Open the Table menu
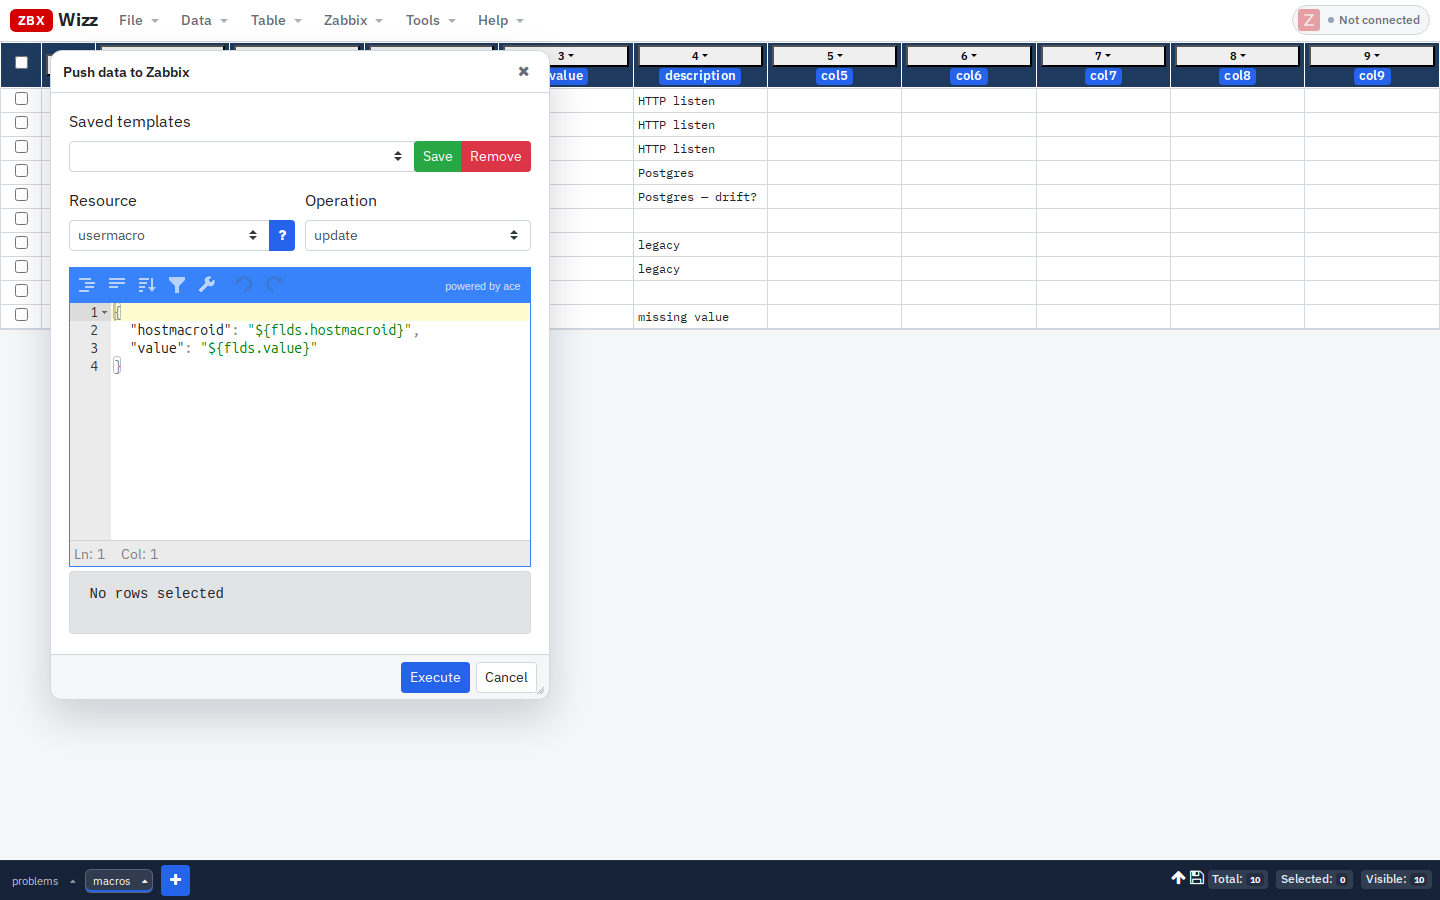Screen dimensions: 1440x900 click(x=276, y=20)
